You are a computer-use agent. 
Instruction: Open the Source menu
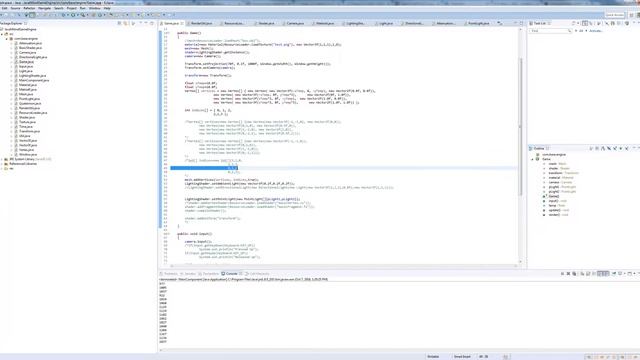[x=16, y=8]
